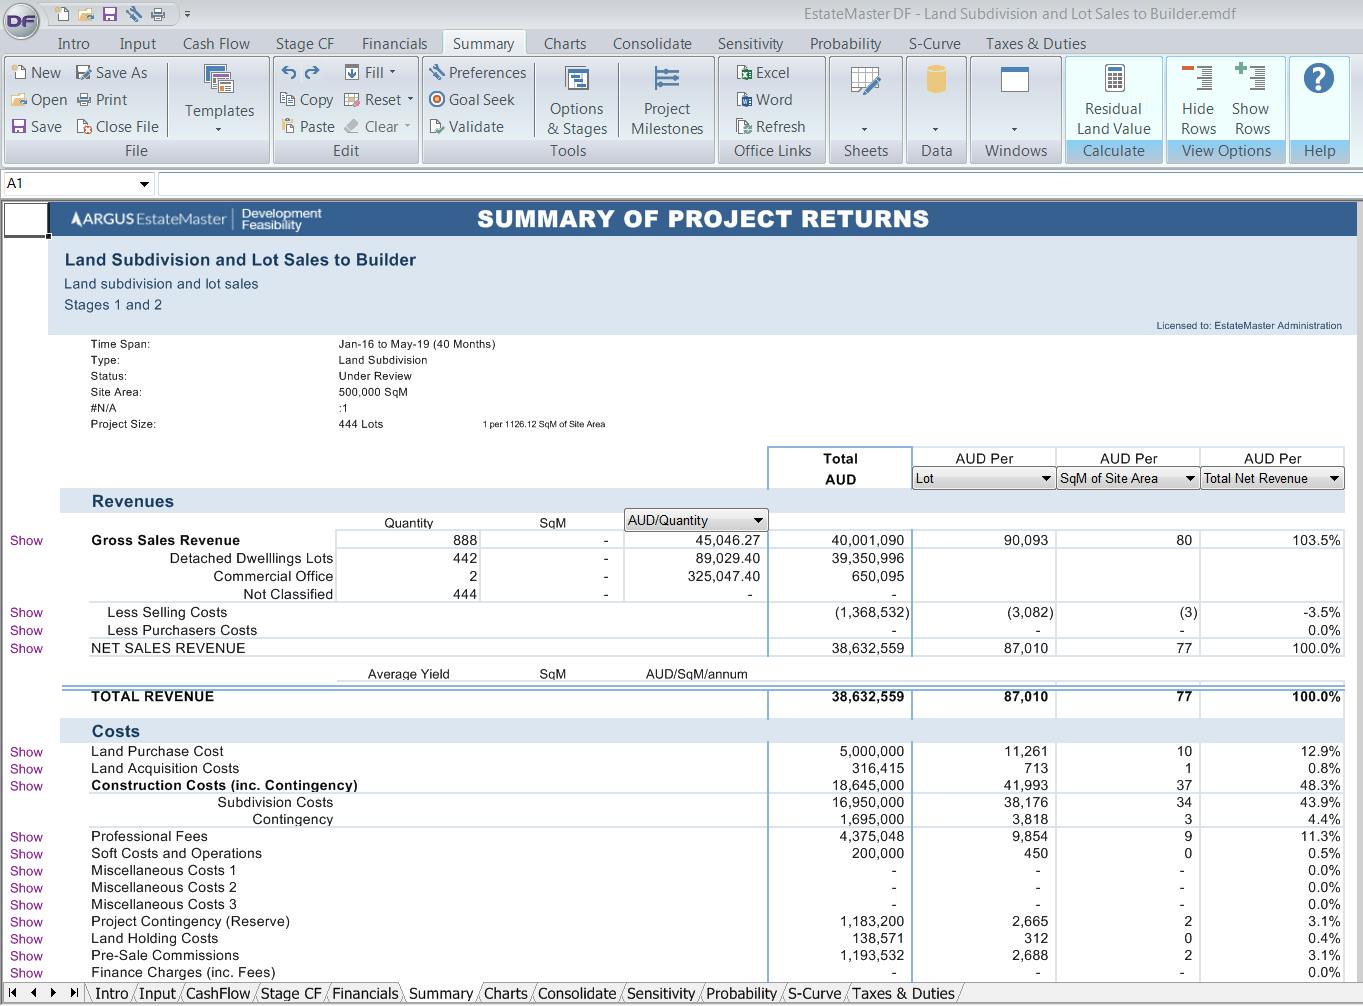Screen dimensions: 1363x1006
Task: Click the Templates button
Action: [x=218, y=97]
